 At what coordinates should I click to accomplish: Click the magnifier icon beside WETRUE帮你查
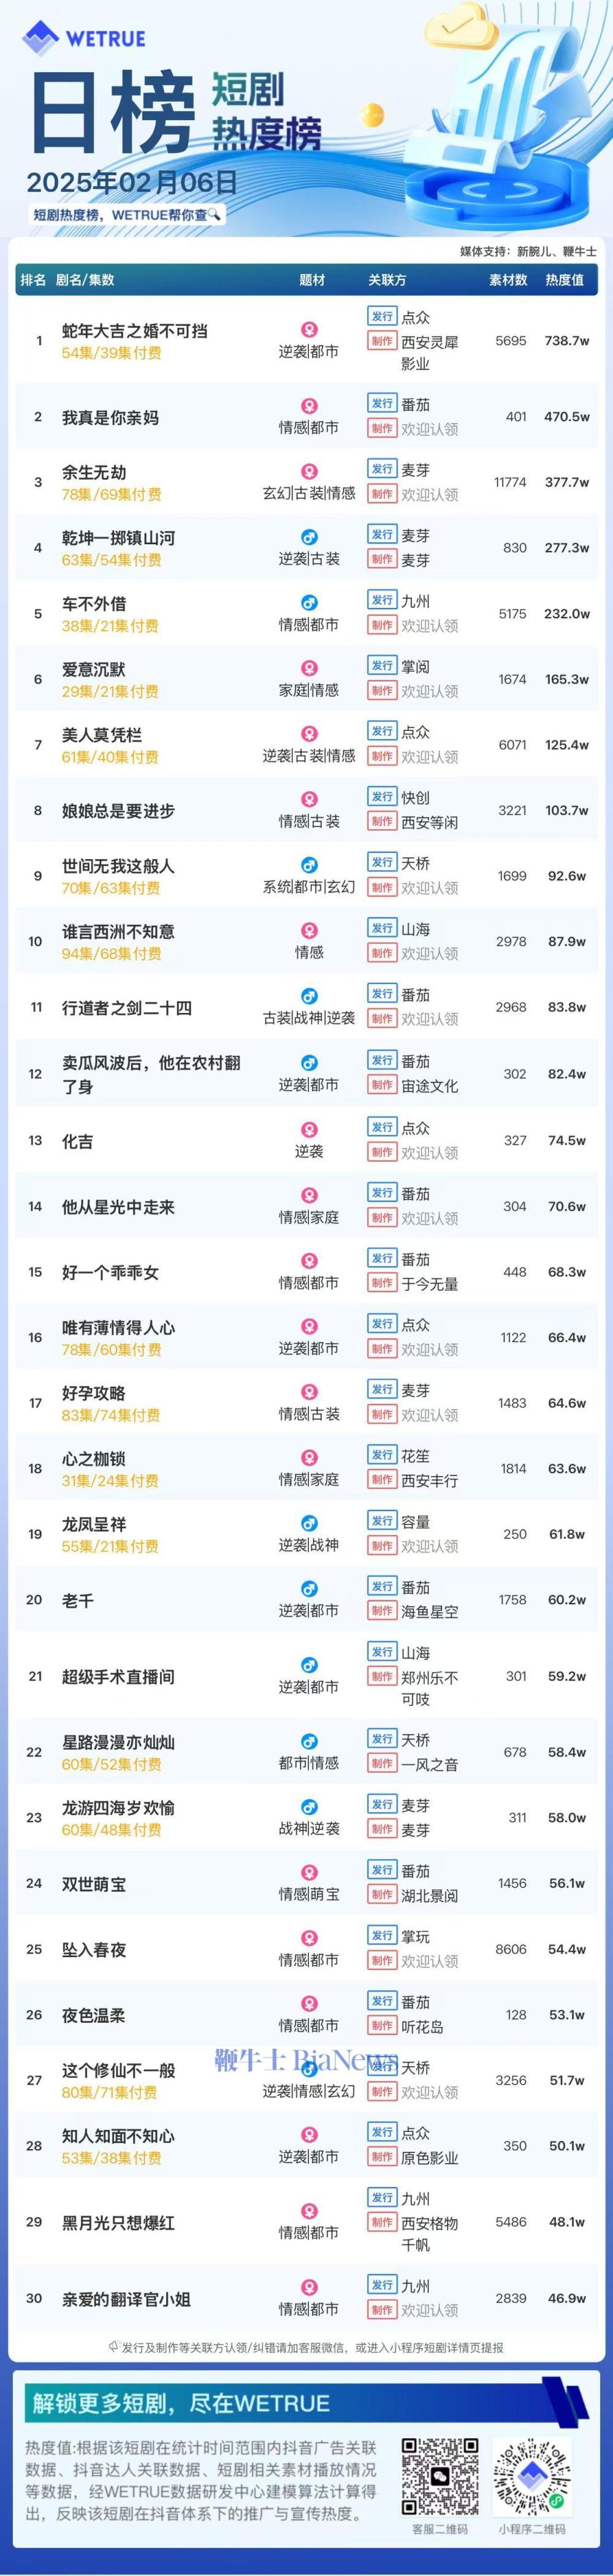tap(214, 214)
